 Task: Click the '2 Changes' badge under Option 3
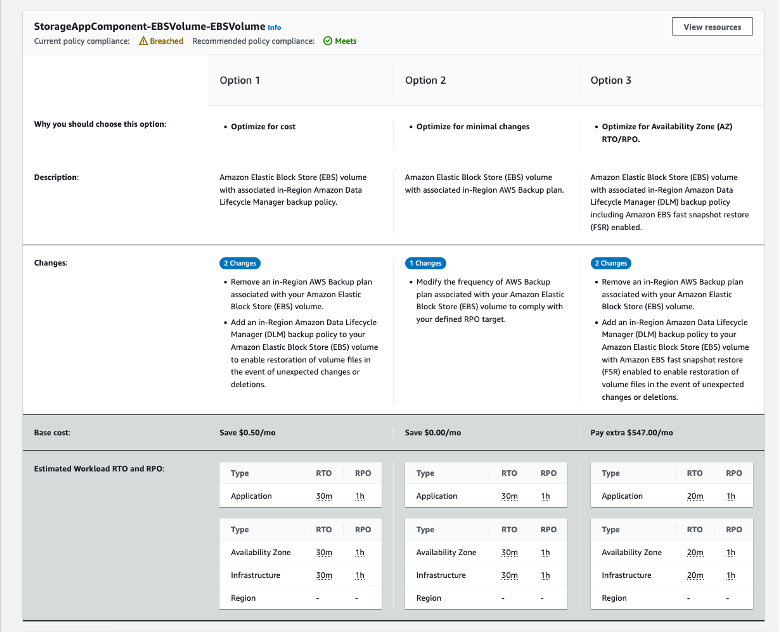tap(611, 263)
